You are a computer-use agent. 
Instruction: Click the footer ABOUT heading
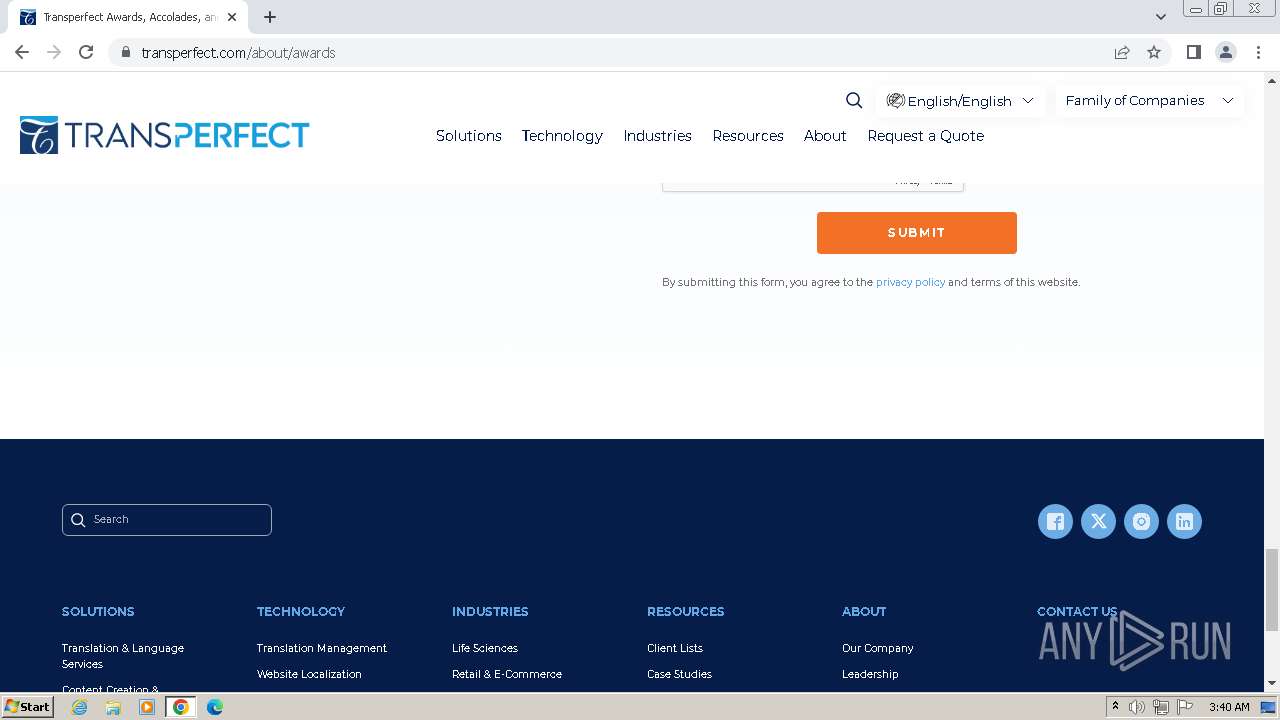[x=864, y=611]
